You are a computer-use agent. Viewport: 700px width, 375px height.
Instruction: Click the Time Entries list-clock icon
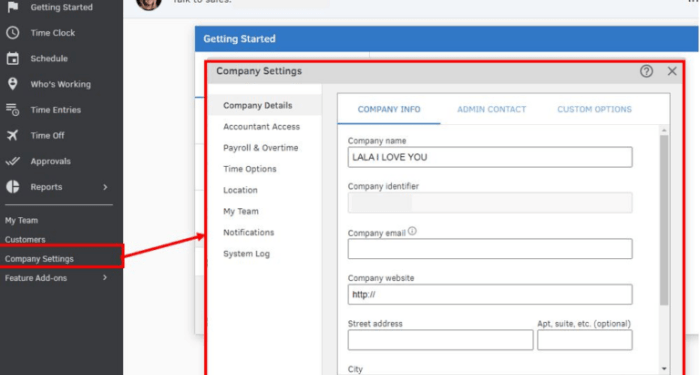pyautogui.click(x=12, y=109)
